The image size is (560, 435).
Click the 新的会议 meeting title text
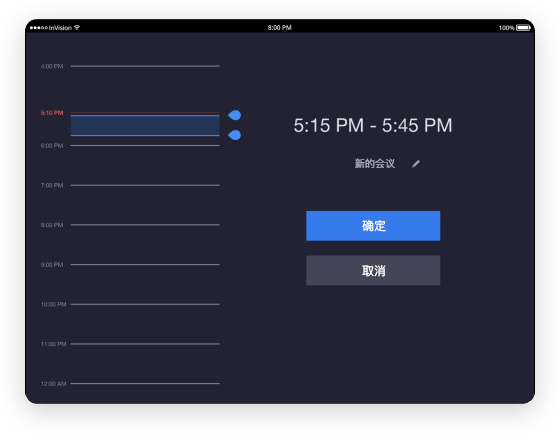(375, 164)
